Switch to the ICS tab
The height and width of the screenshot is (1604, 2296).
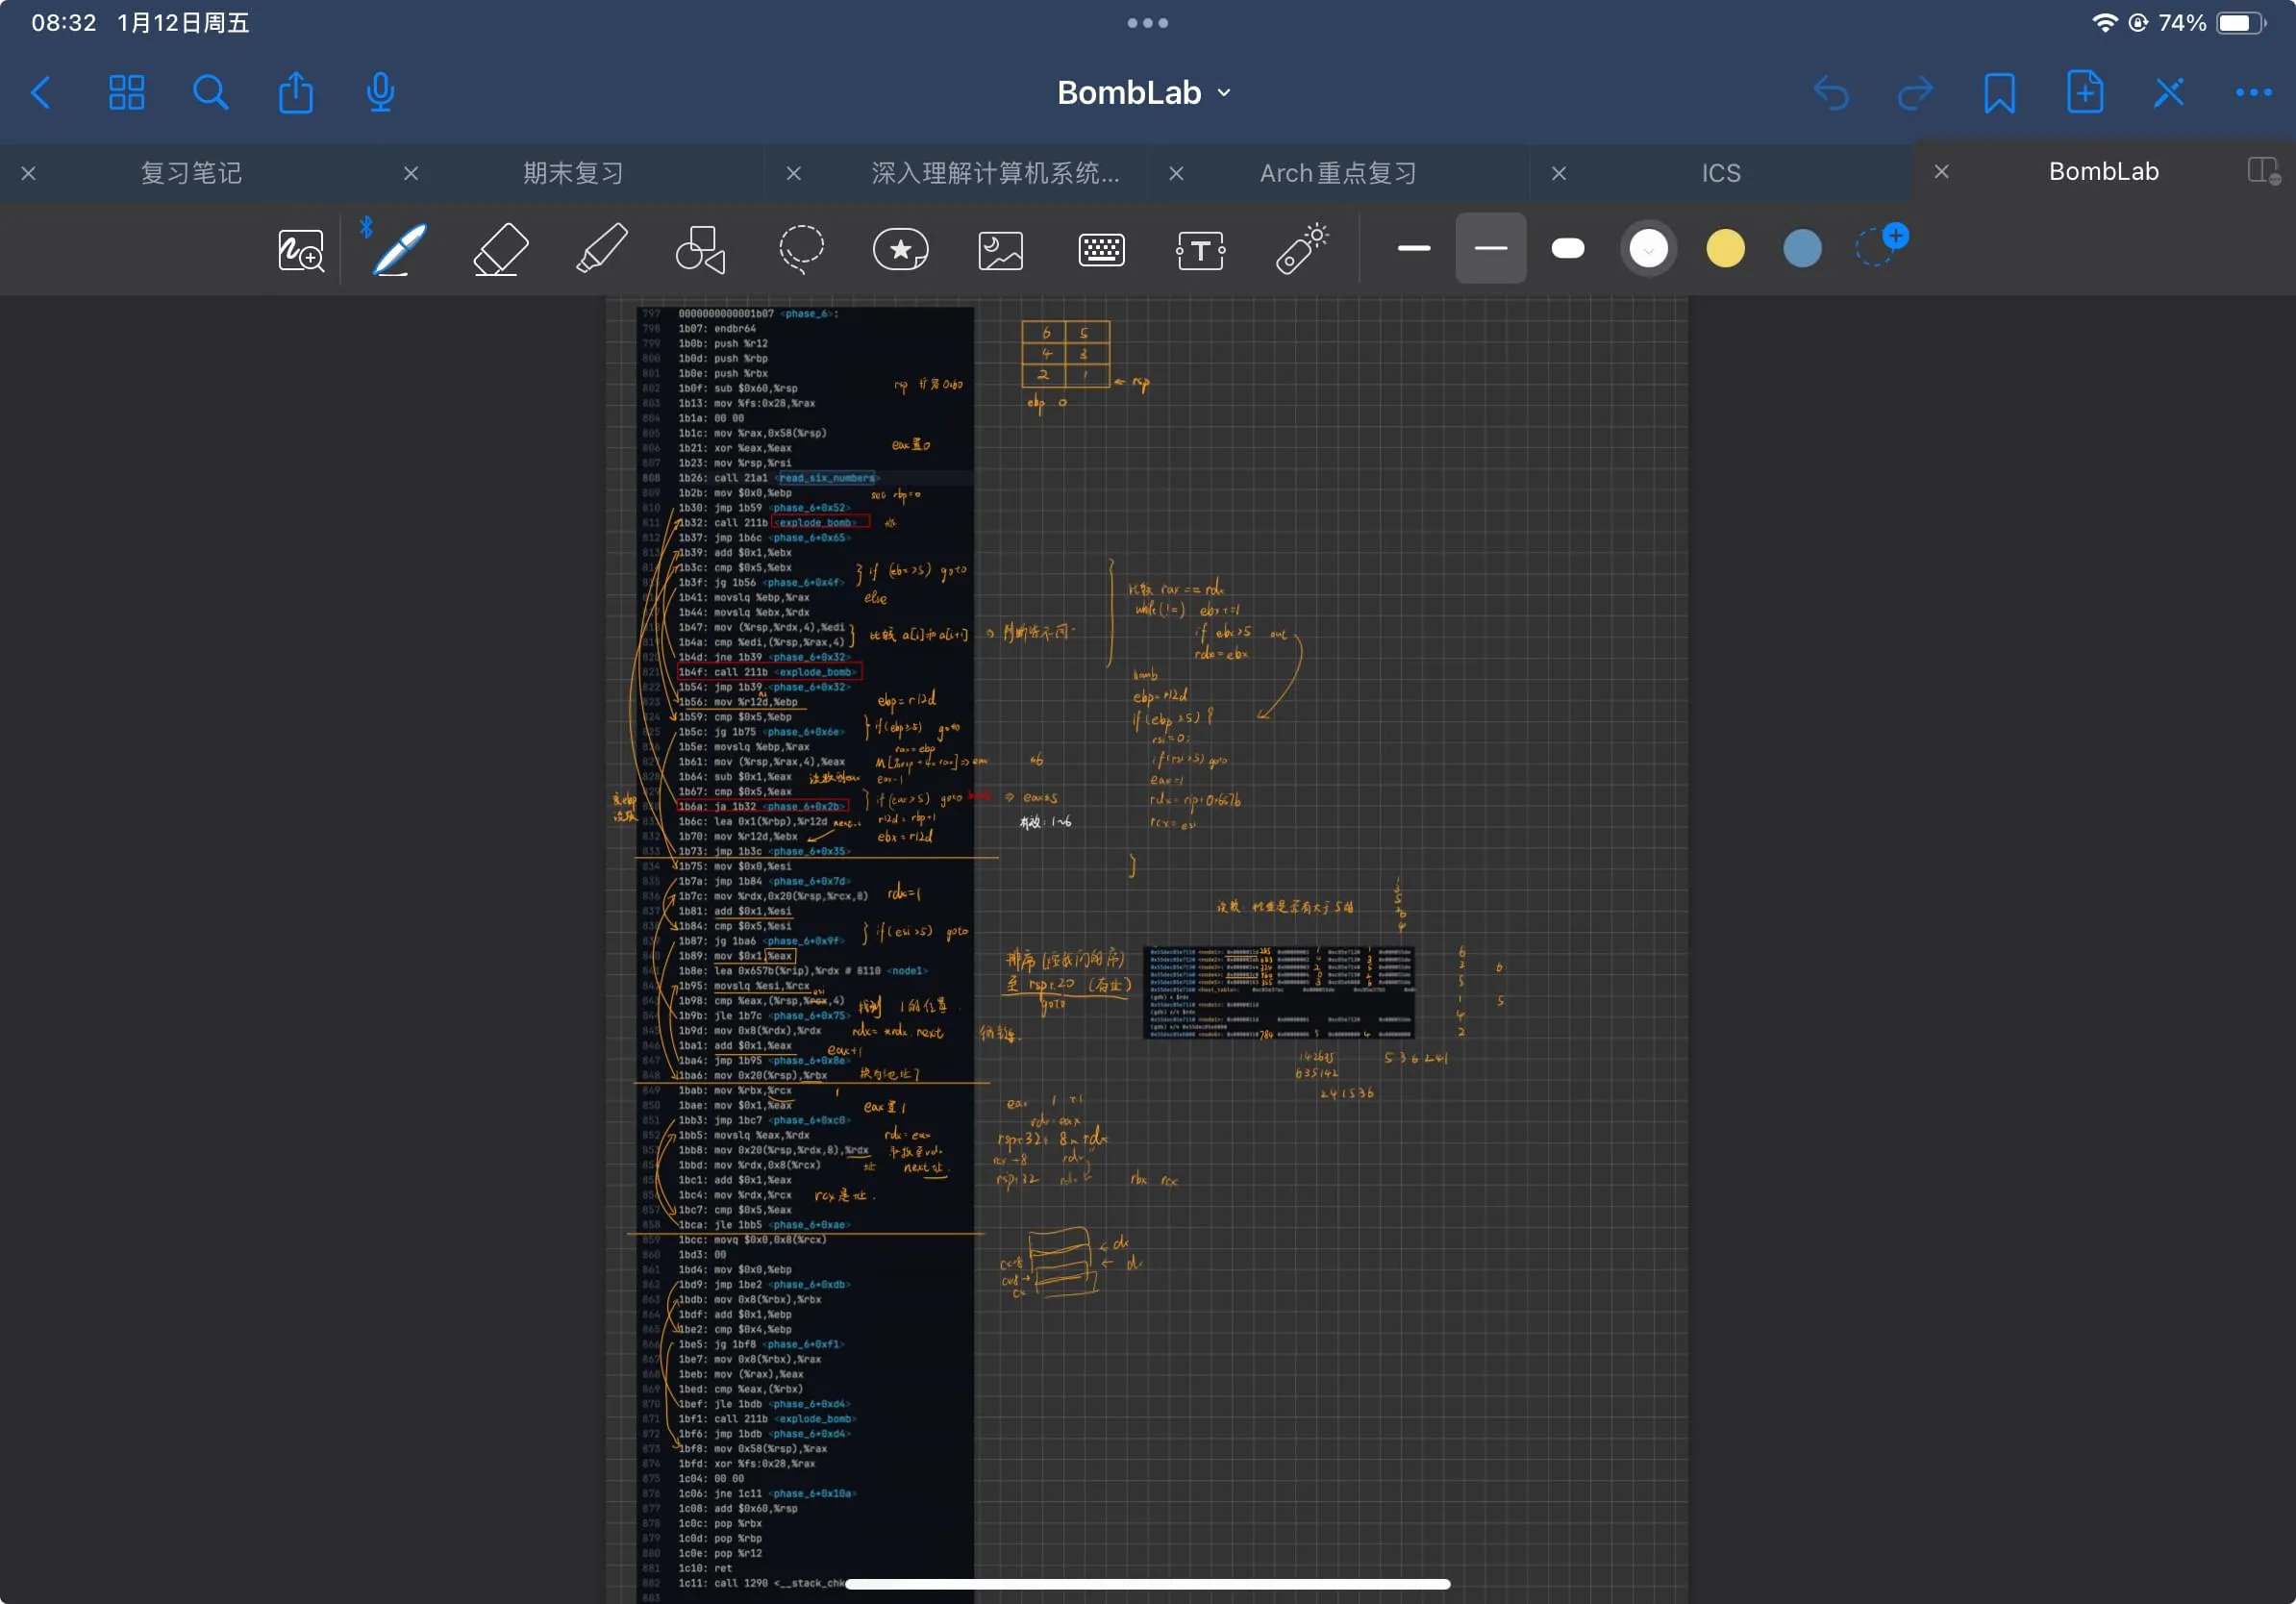click(x=1721, y=173)
